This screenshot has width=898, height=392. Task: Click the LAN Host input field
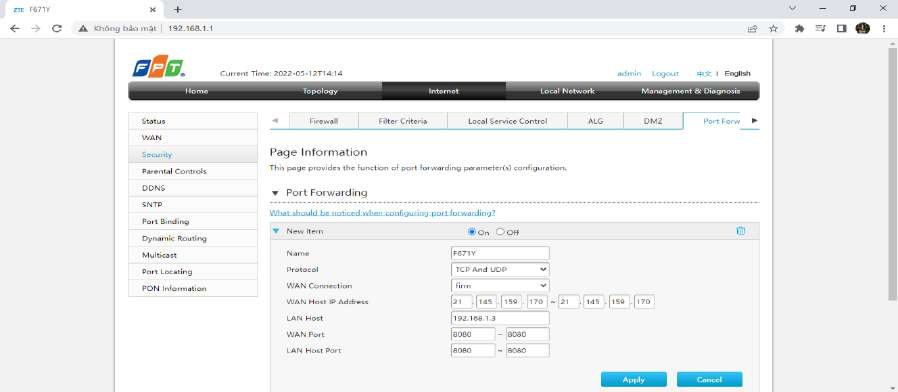[500, 318]
